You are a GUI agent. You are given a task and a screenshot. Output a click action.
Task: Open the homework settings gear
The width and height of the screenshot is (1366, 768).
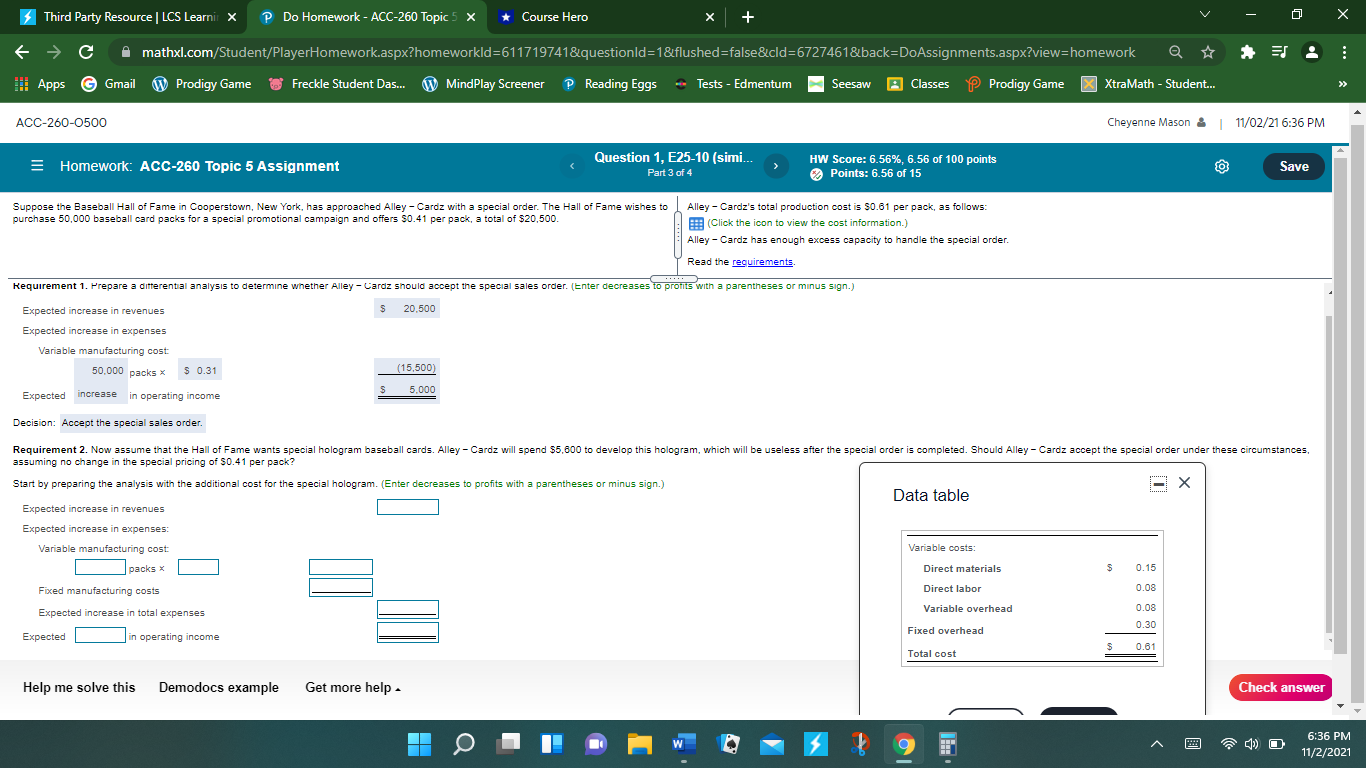click(1221, 167)
